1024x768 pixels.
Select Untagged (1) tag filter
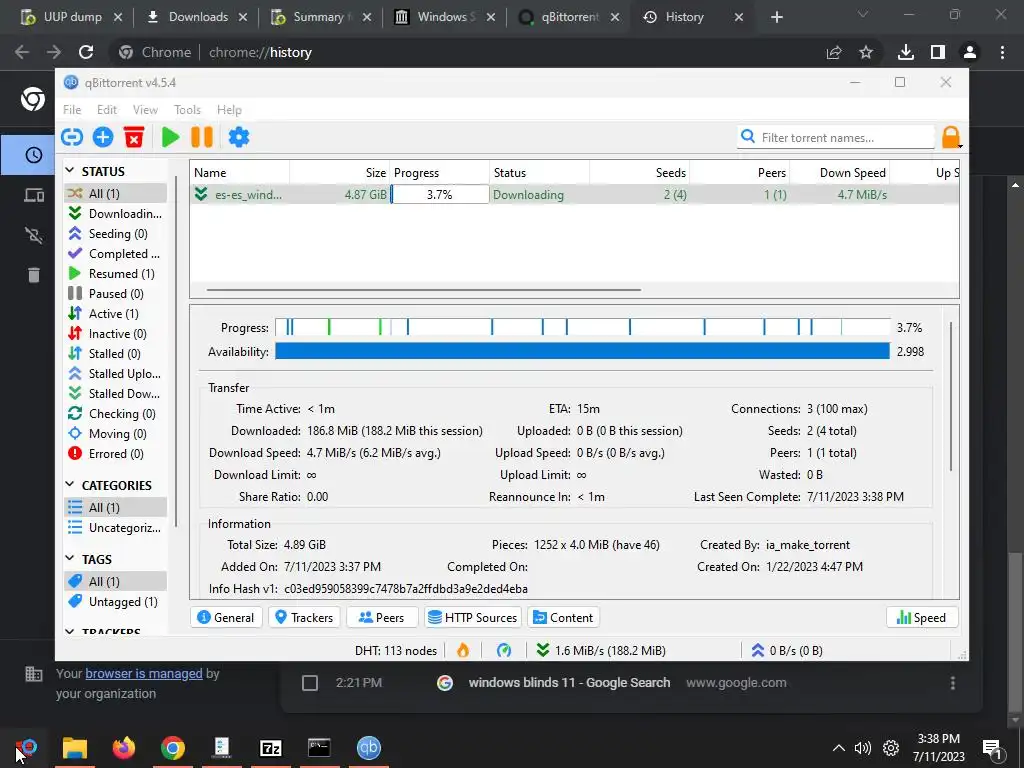116,601
